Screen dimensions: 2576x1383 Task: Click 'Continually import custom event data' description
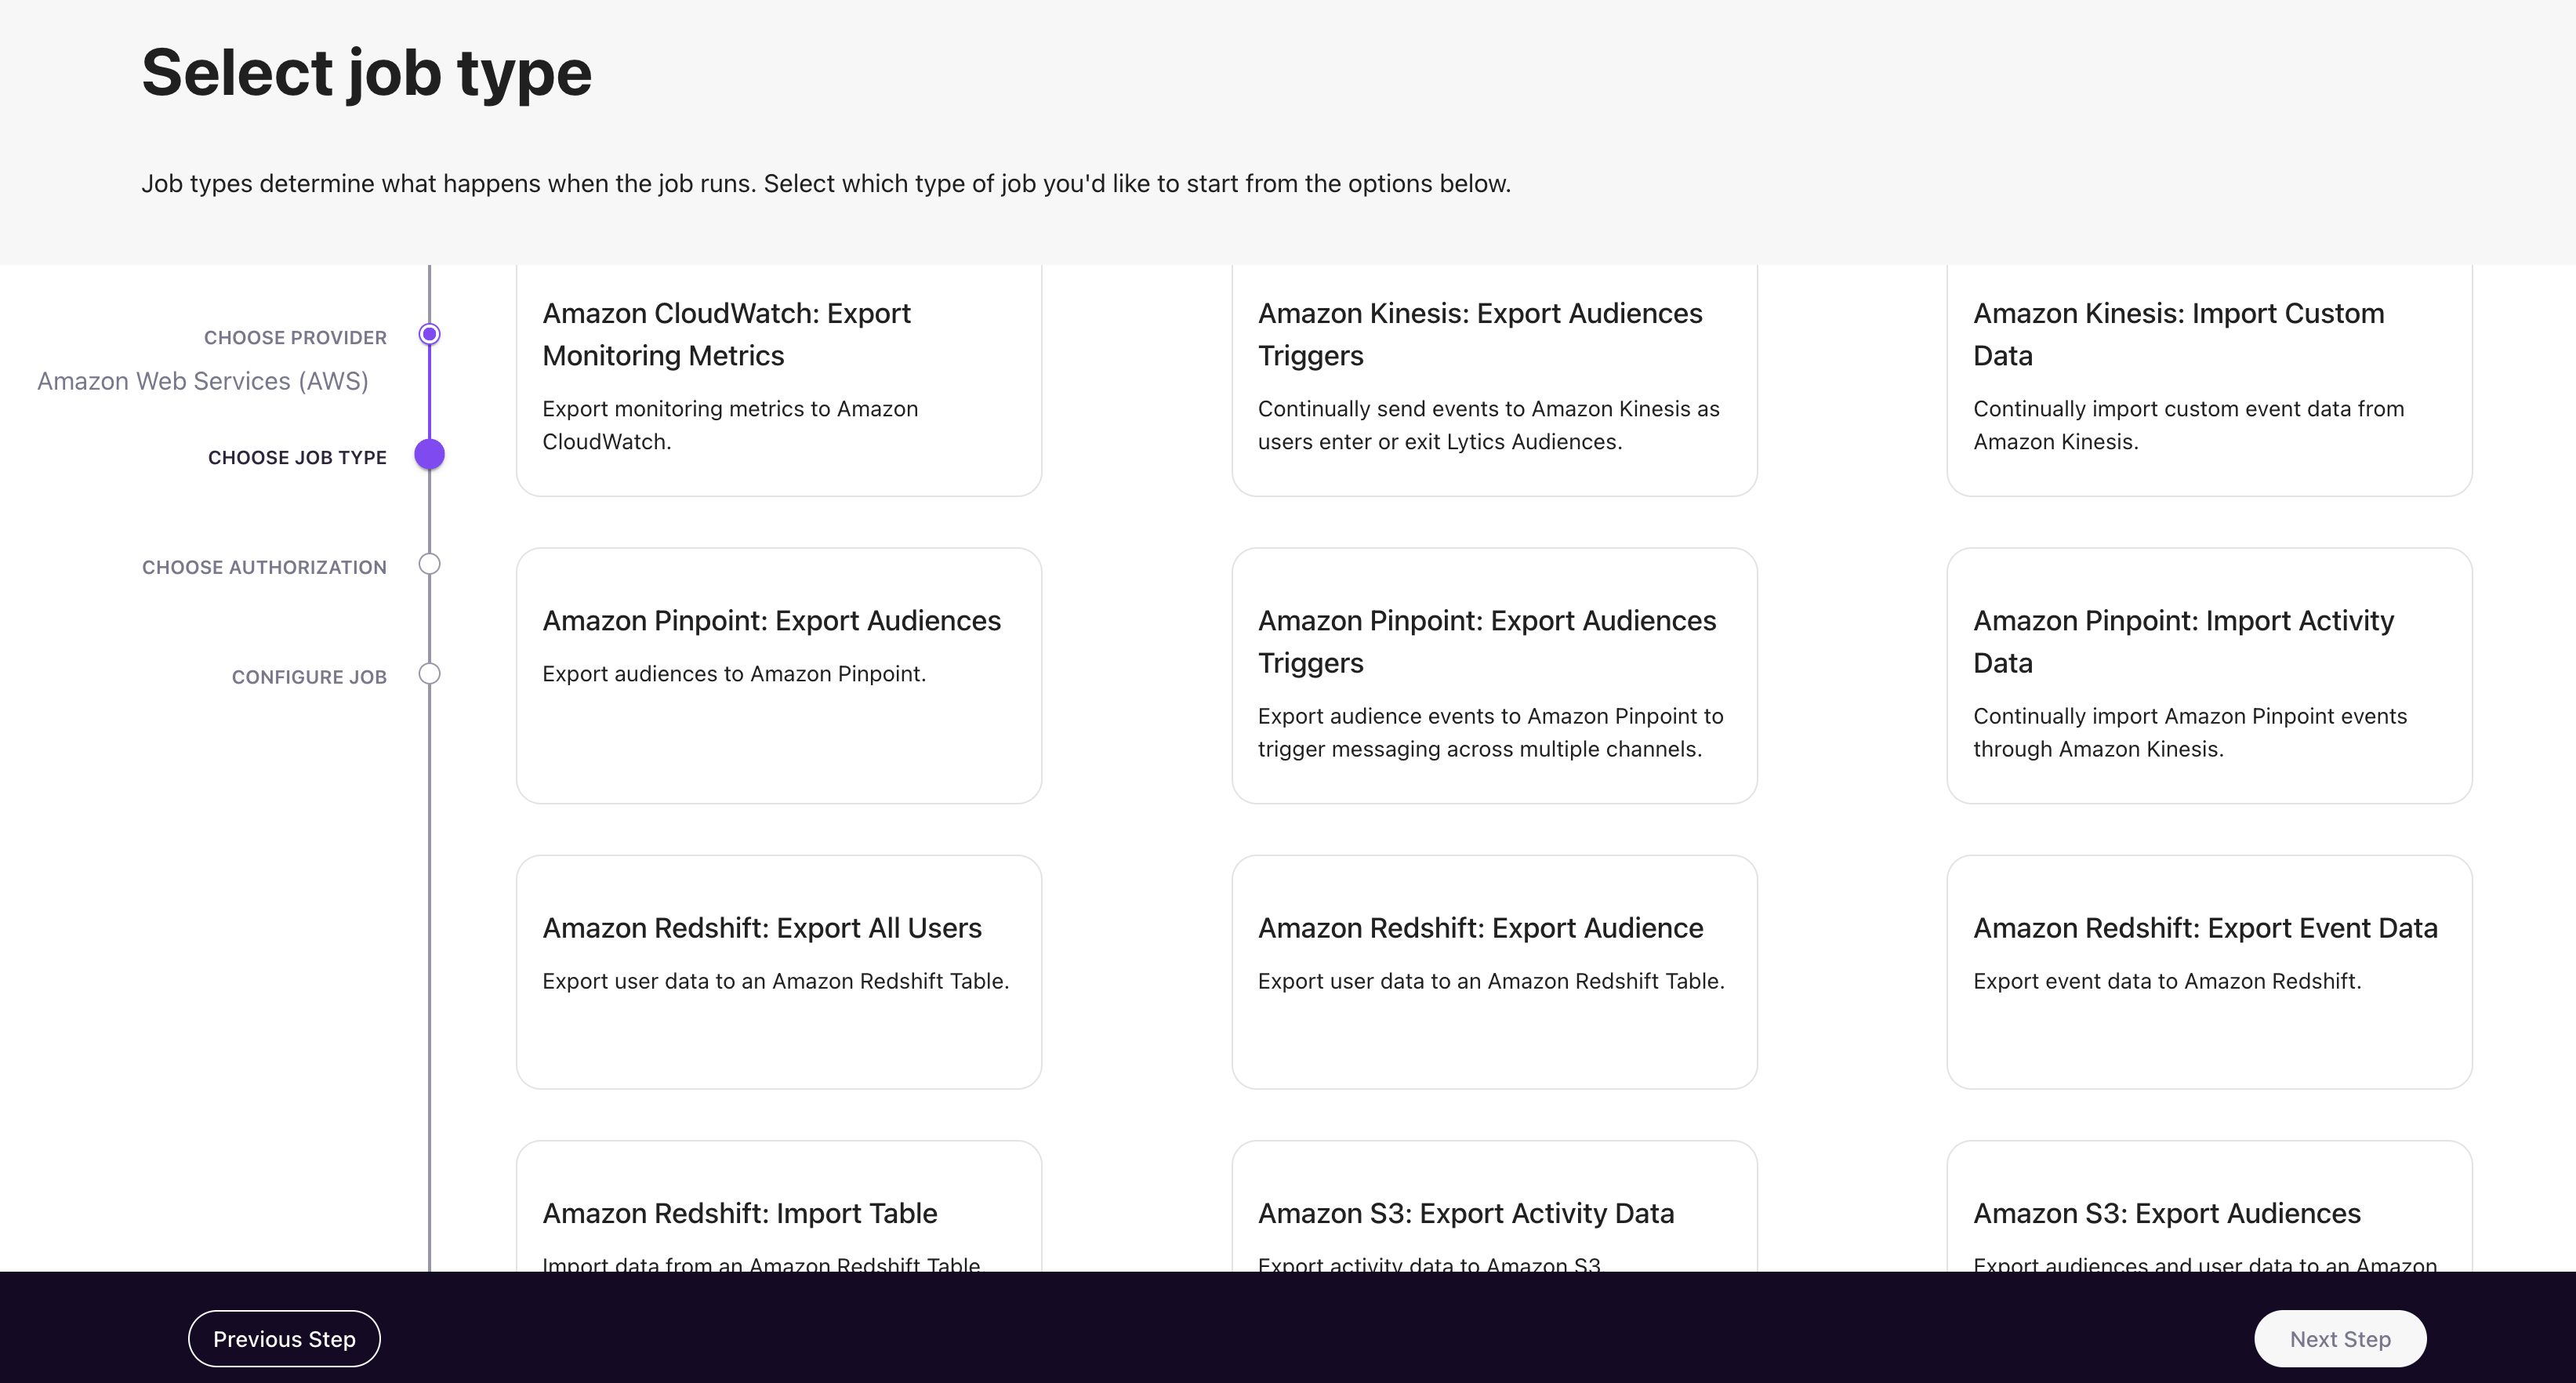(2189, 425)
